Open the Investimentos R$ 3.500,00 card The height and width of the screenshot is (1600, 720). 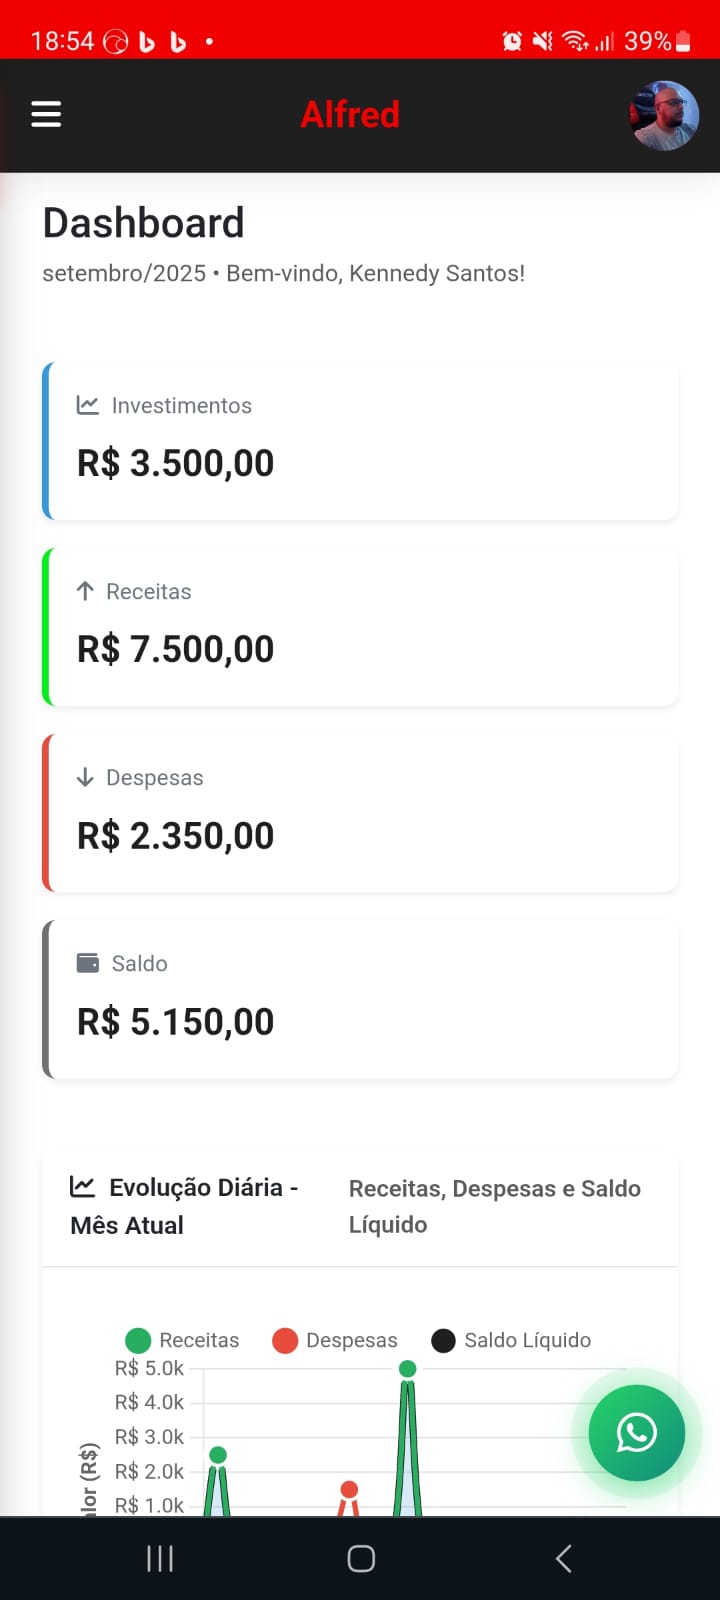point(360,441)
